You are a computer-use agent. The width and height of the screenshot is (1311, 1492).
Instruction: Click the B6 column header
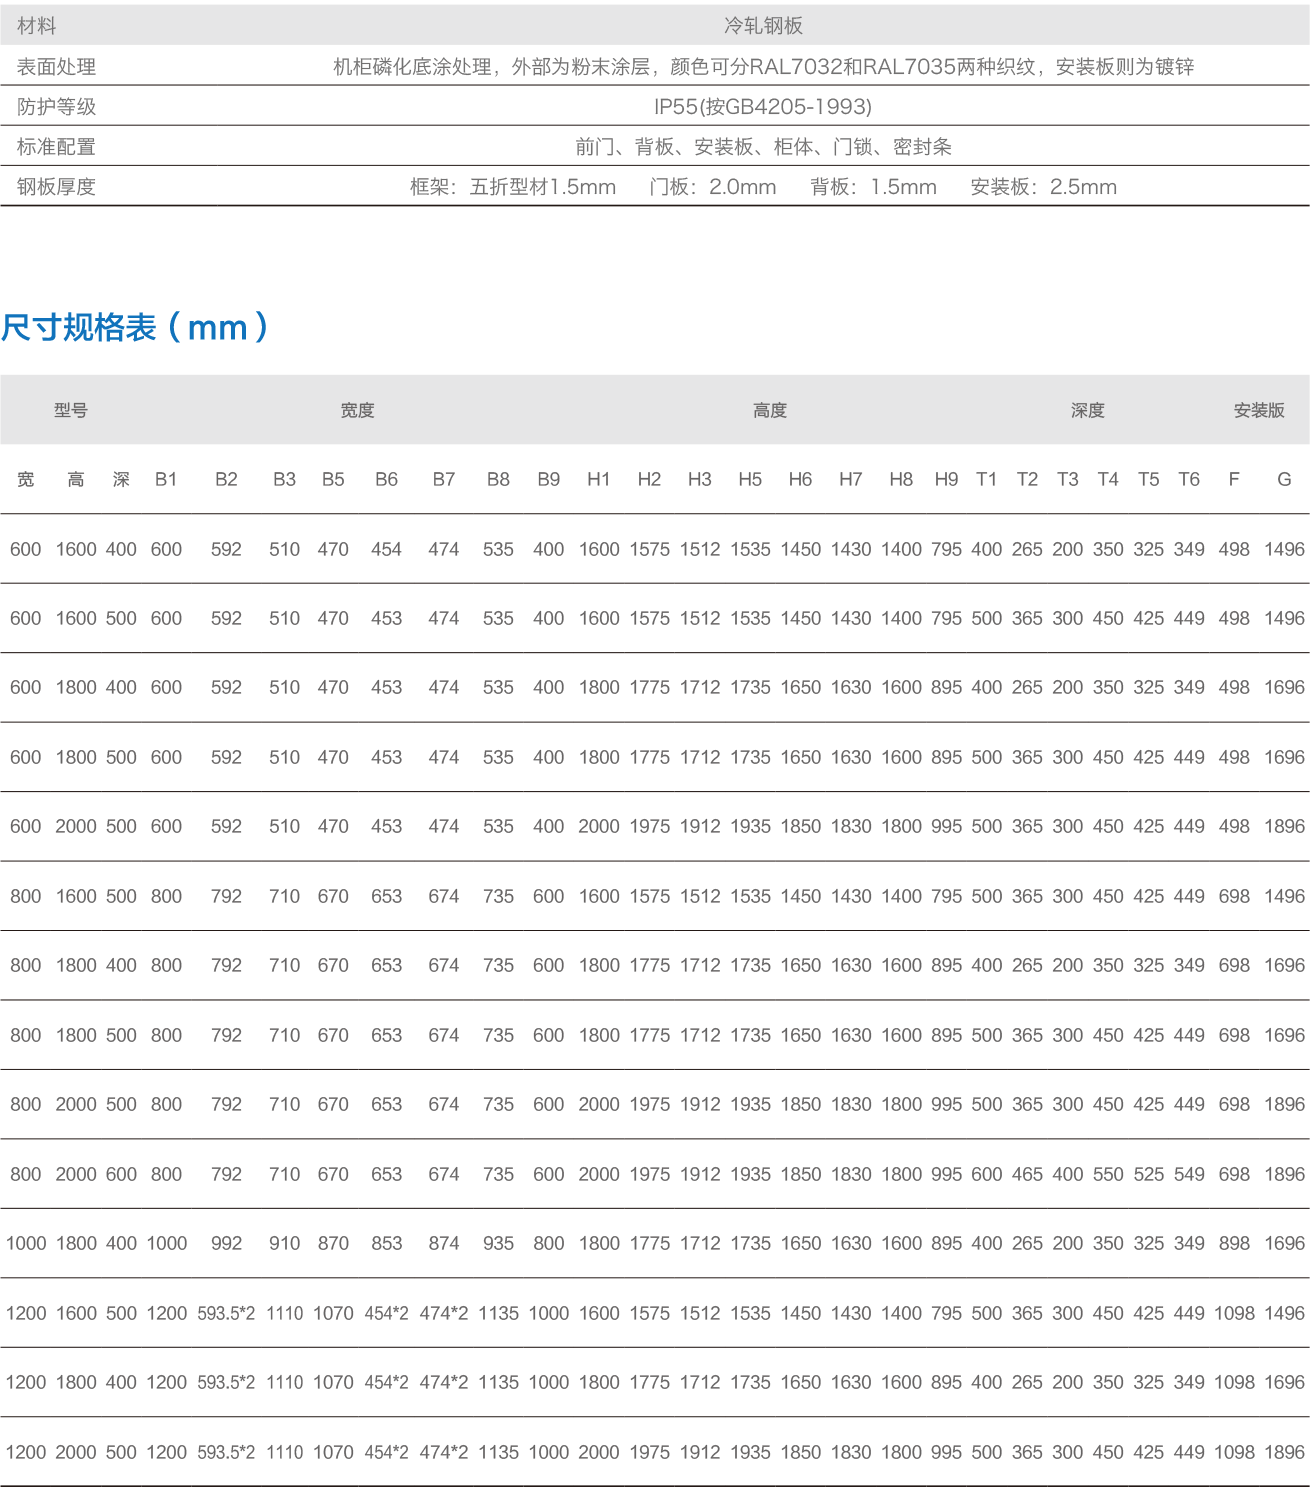click(386, 479)
